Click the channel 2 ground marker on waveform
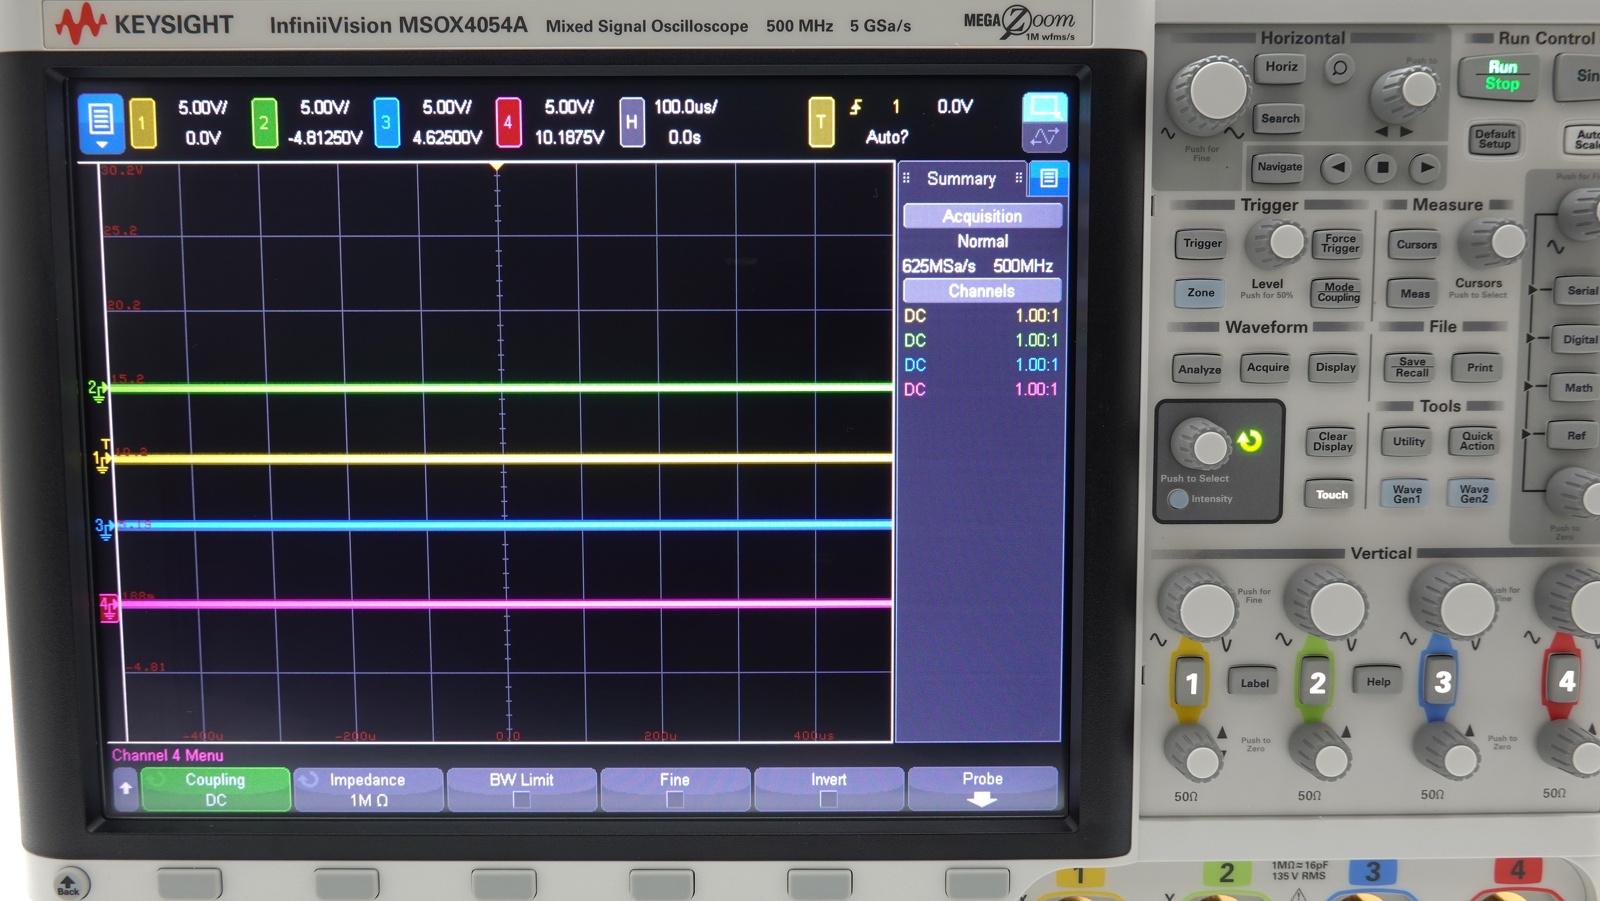The image size is (1600, 901). [96, 391]
